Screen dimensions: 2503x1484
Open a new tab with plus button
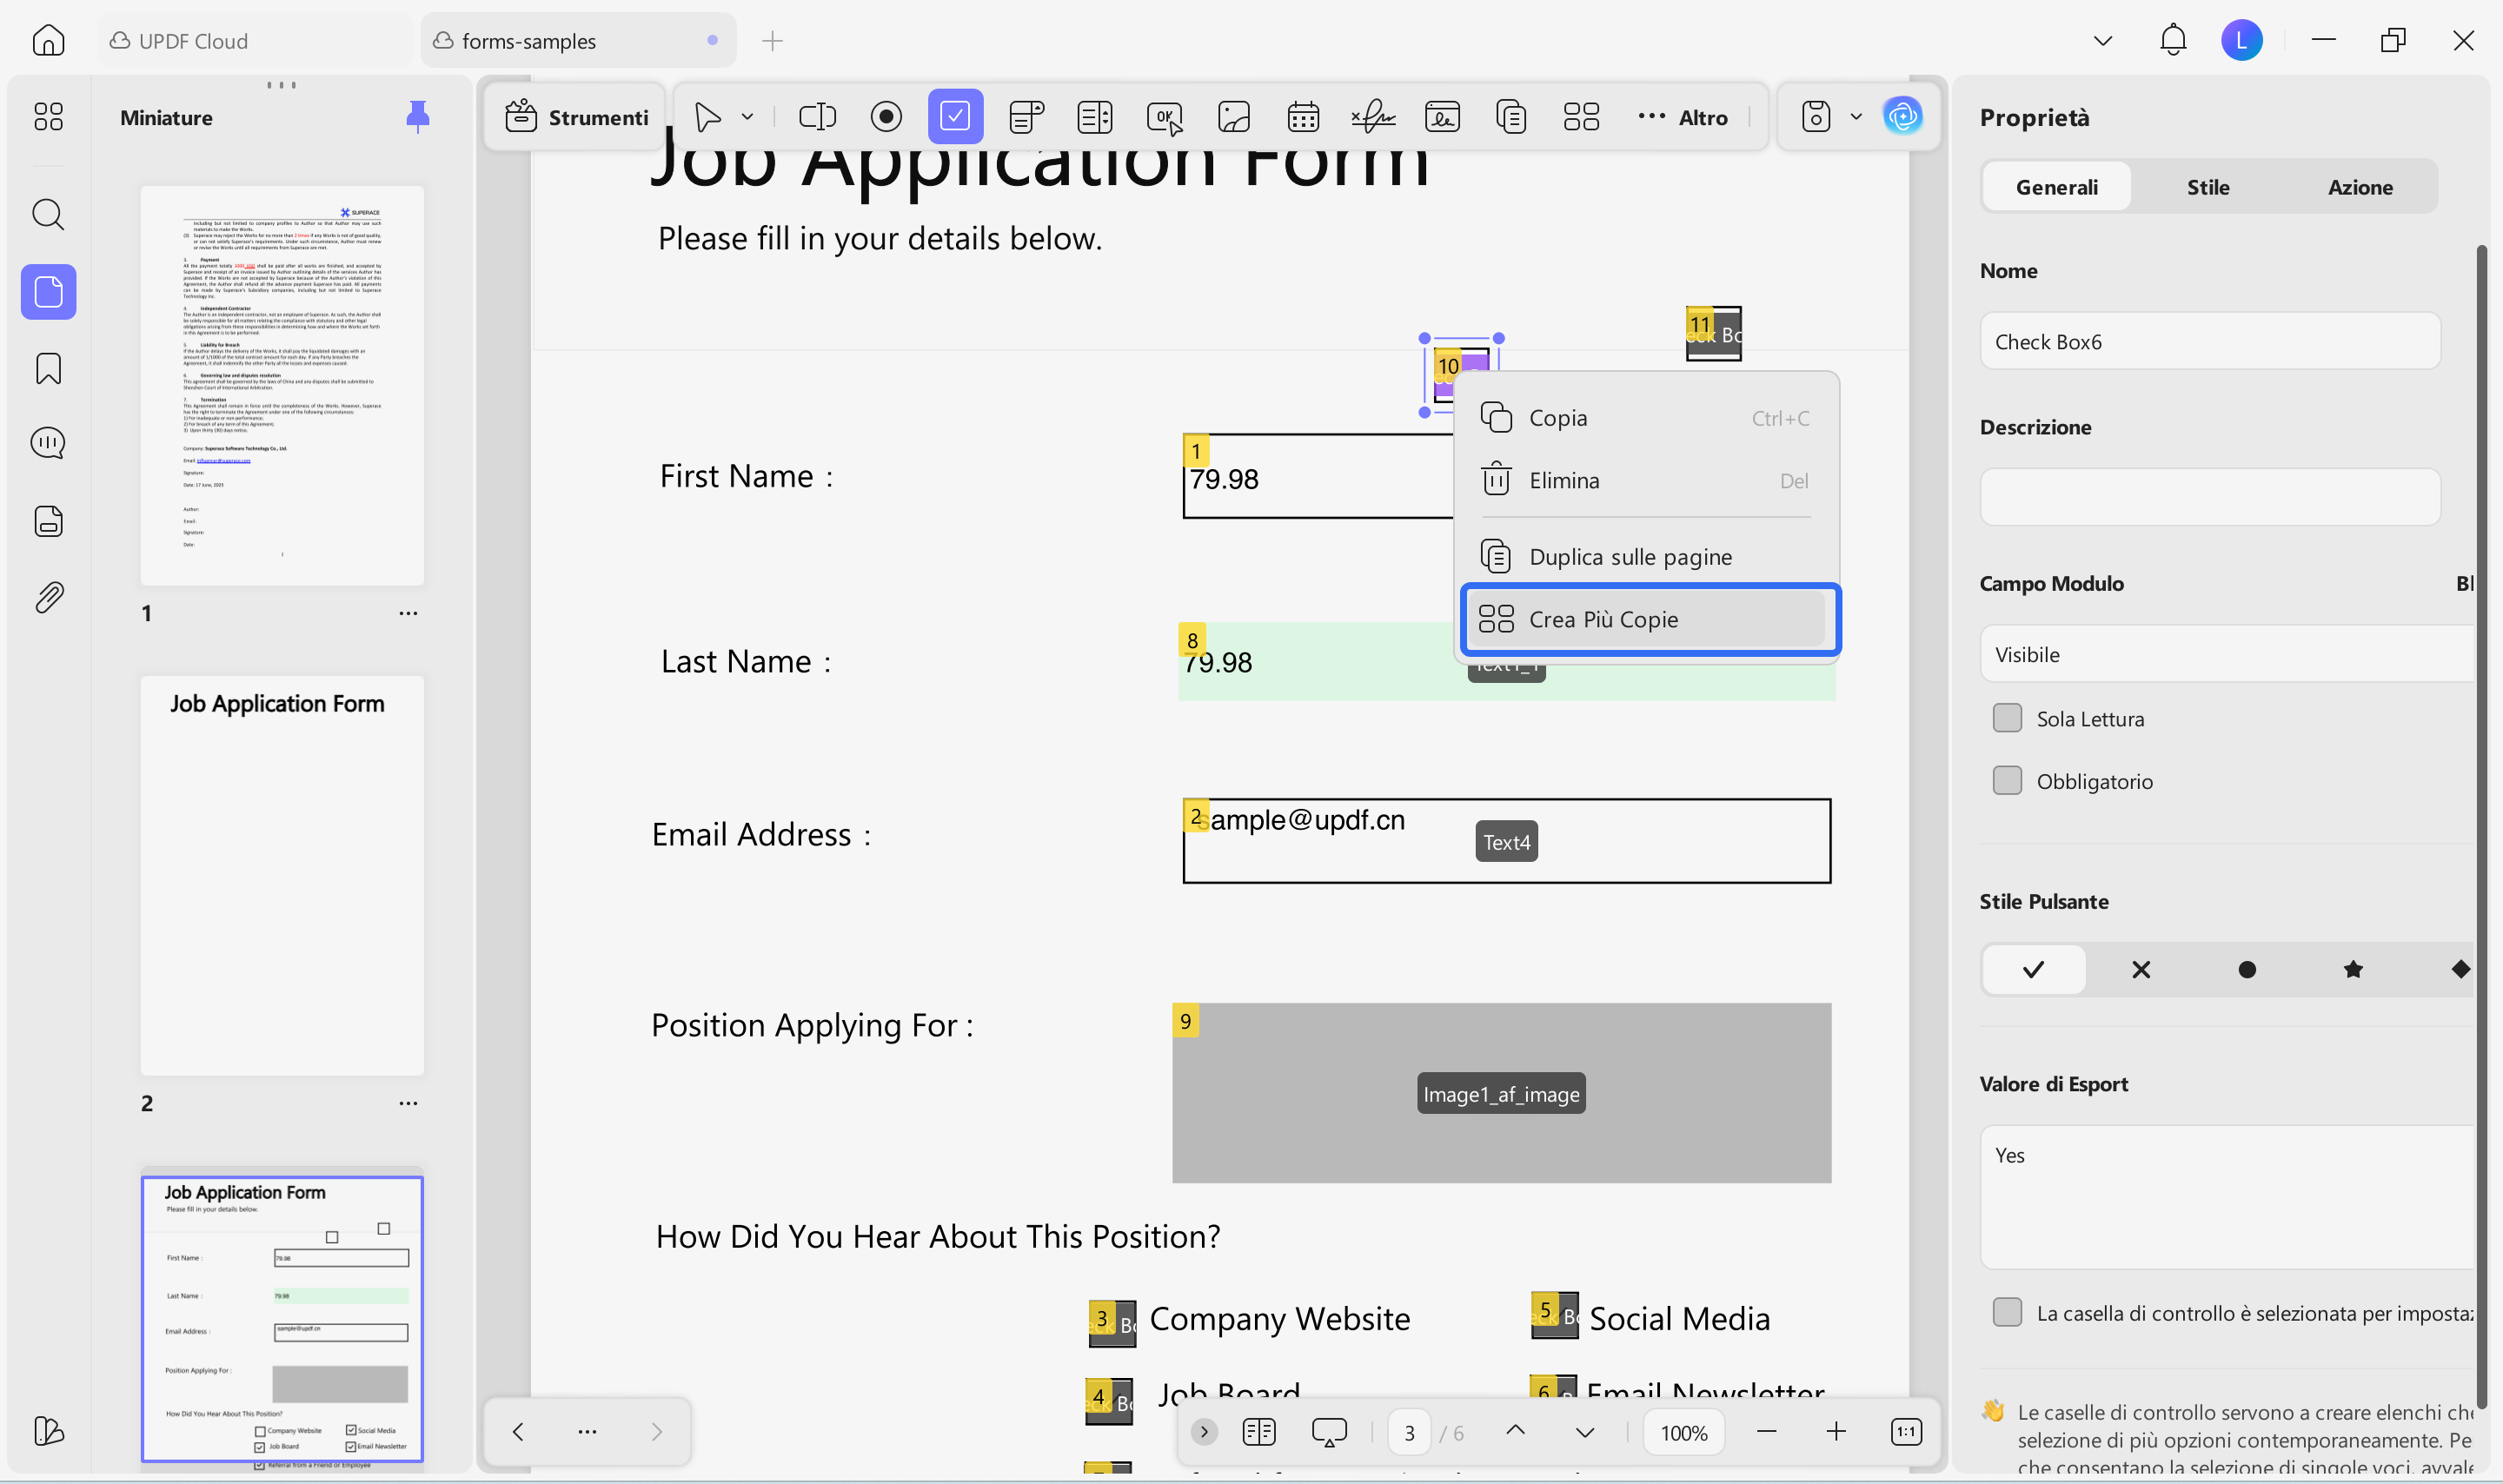pyautogui.click(x=772, y=41)
